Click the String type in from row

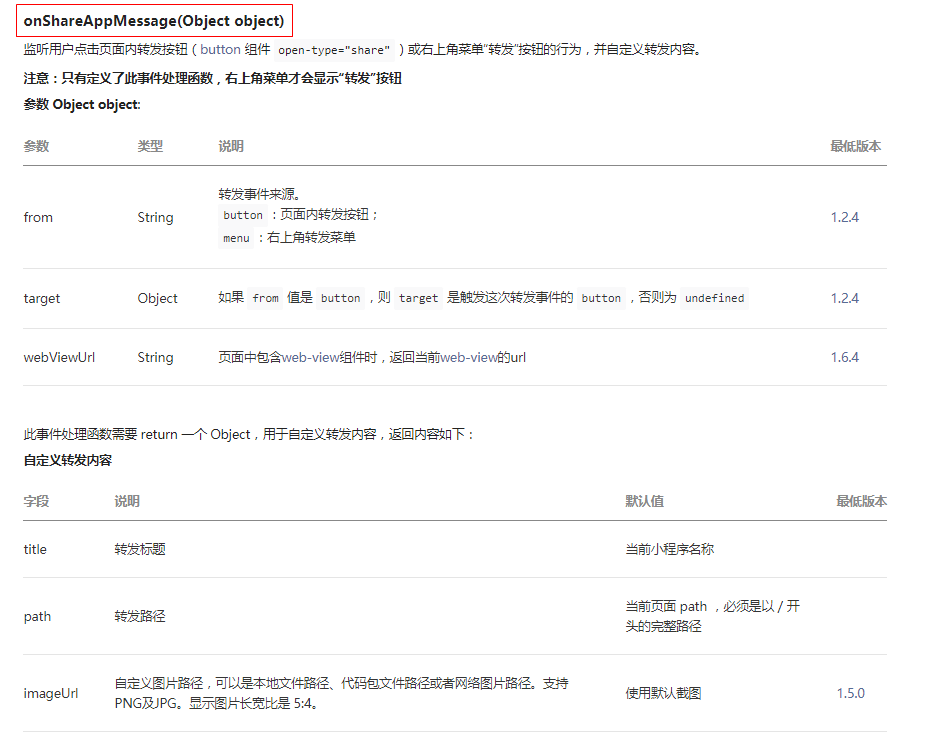(155, 218)
